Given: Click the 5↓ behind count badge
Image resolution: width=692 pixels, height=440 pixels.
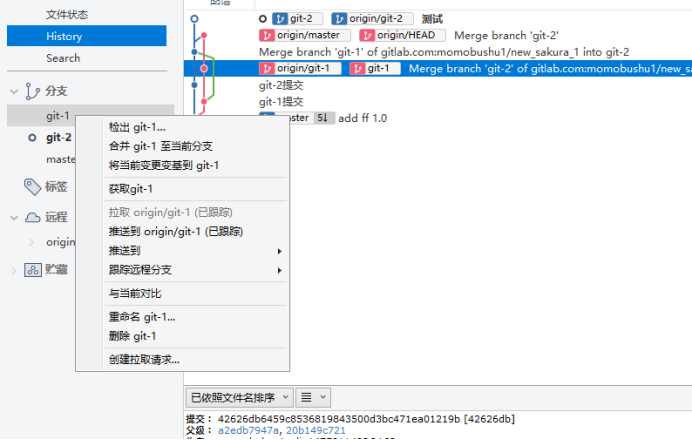Looking at the screenshot, I should [x=323, y=118].
